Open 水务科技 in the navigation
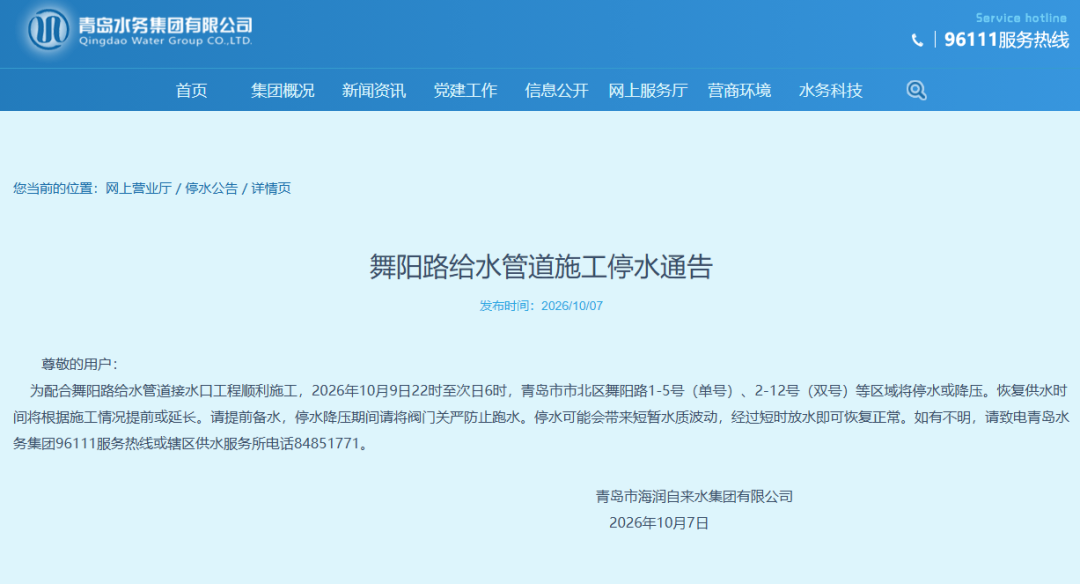This screenshot has height=584, width=1080. [831, 90]
